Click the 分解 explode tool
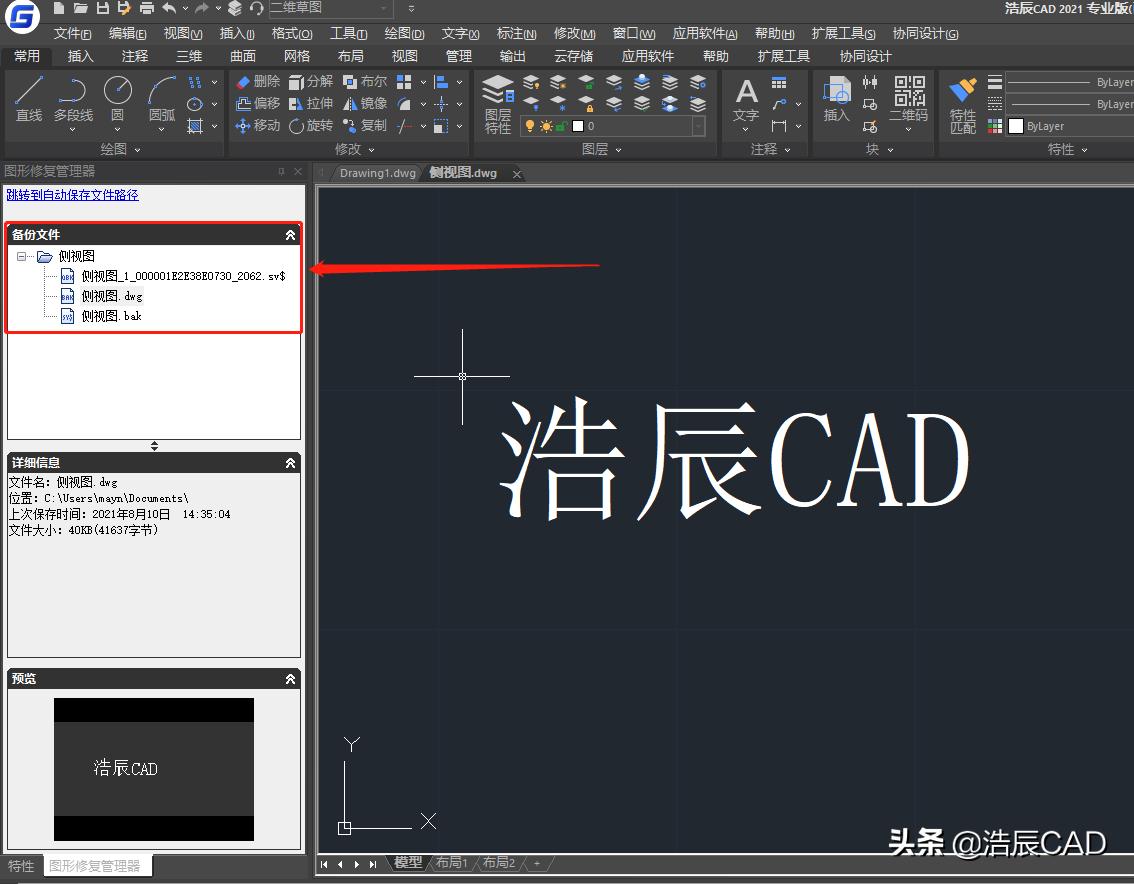This screenshot has height=884, width=1134. (x=311, y=82)
